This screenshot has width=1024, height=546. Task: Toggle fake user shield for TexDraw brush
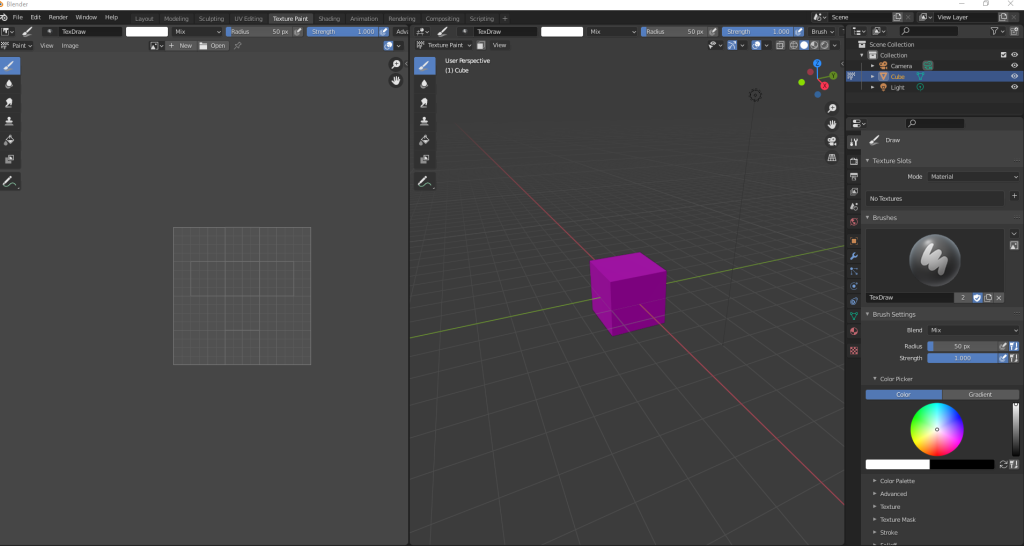[x=977, y=298]
